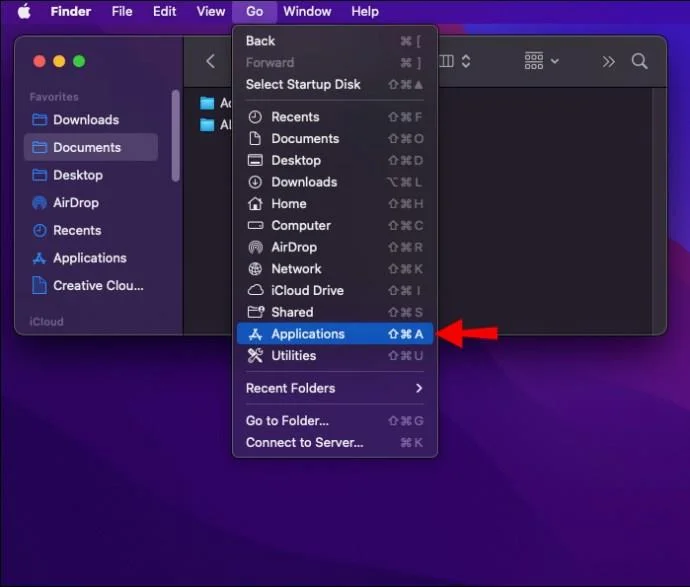Open the Window menu
This screenshot has height=587, width=690.
coord(307,11)
